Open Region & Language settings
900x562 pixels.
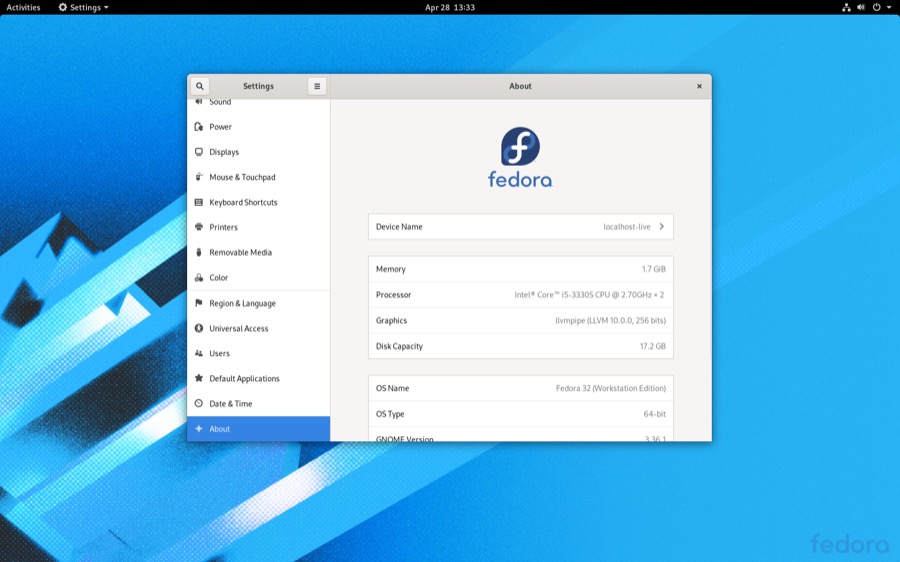[x=258, y=303]
